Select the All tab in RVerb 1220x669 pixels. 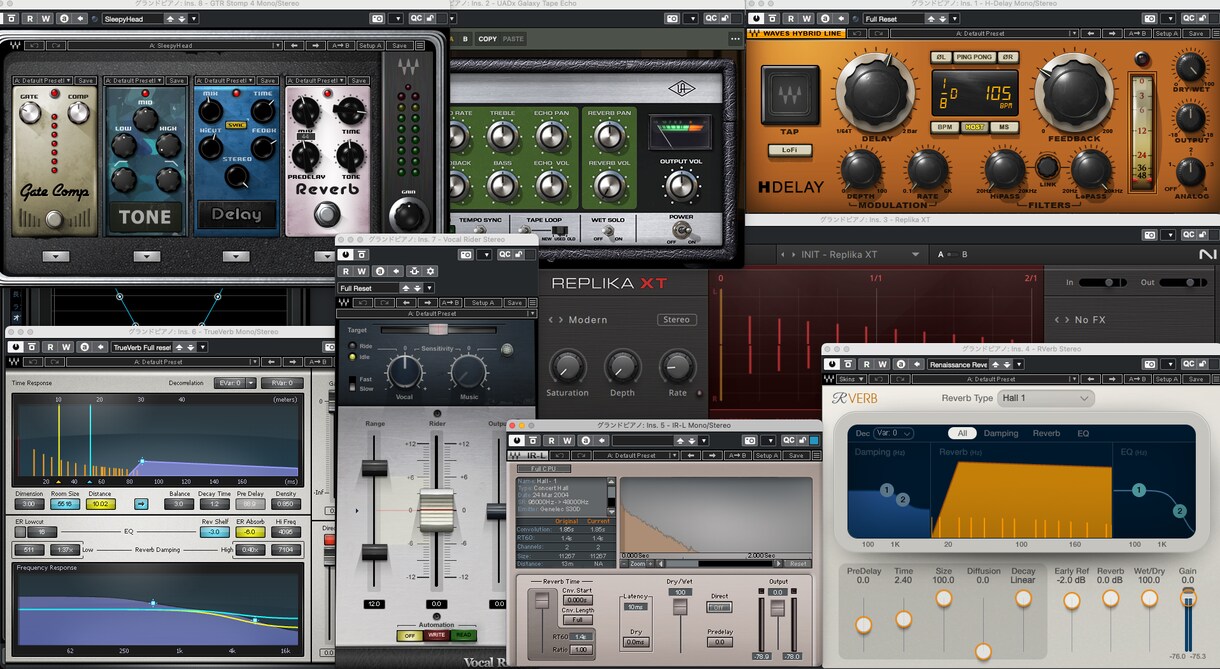tap(962, 433)
